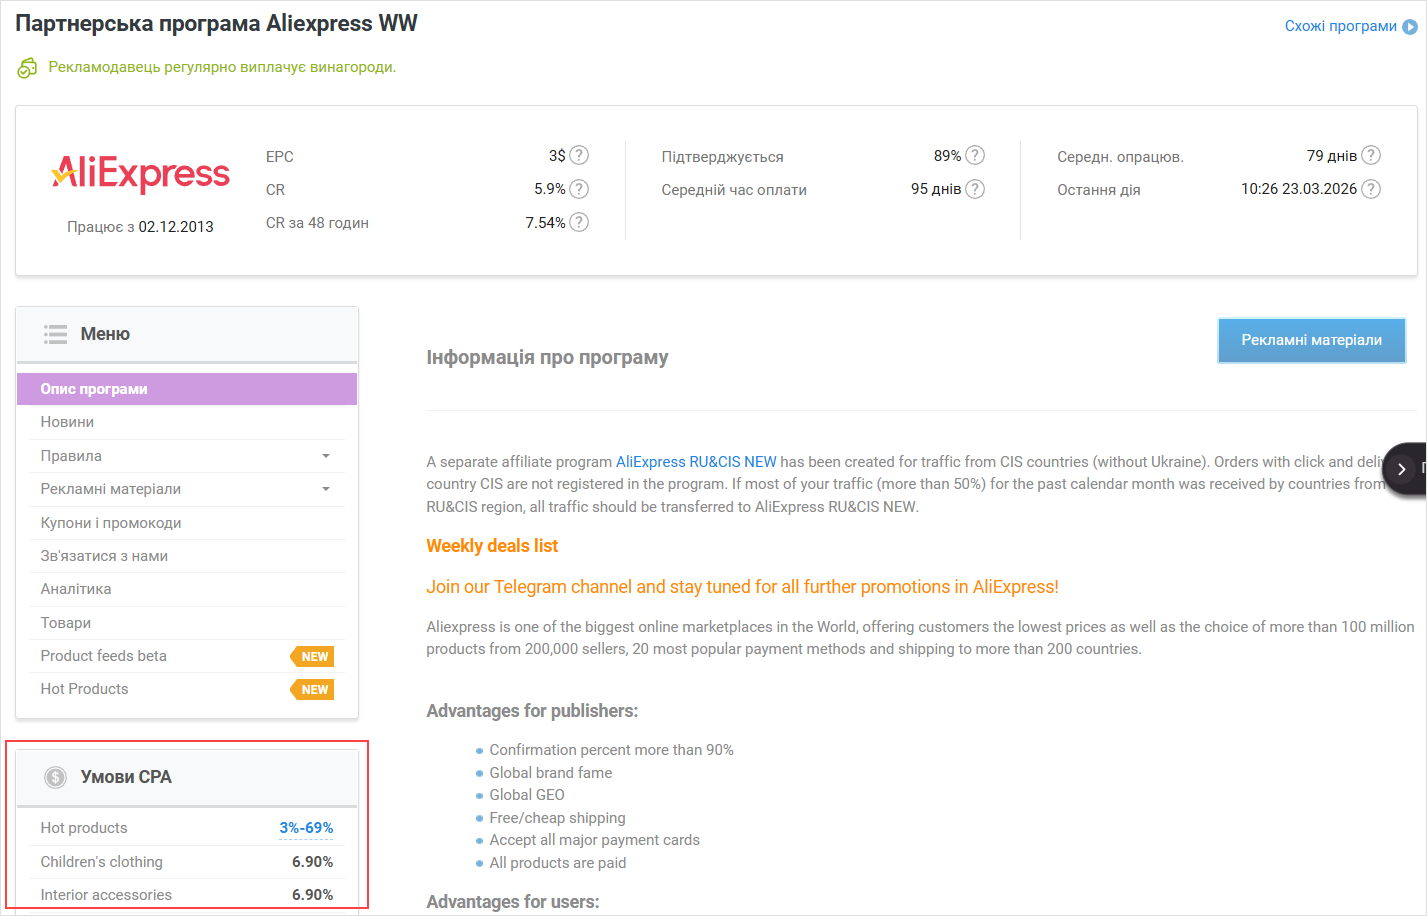Go to Аналітика in the sidebar
This screenshot has height=916, width=1427.
pyautogui.click(x=76, y=589)
